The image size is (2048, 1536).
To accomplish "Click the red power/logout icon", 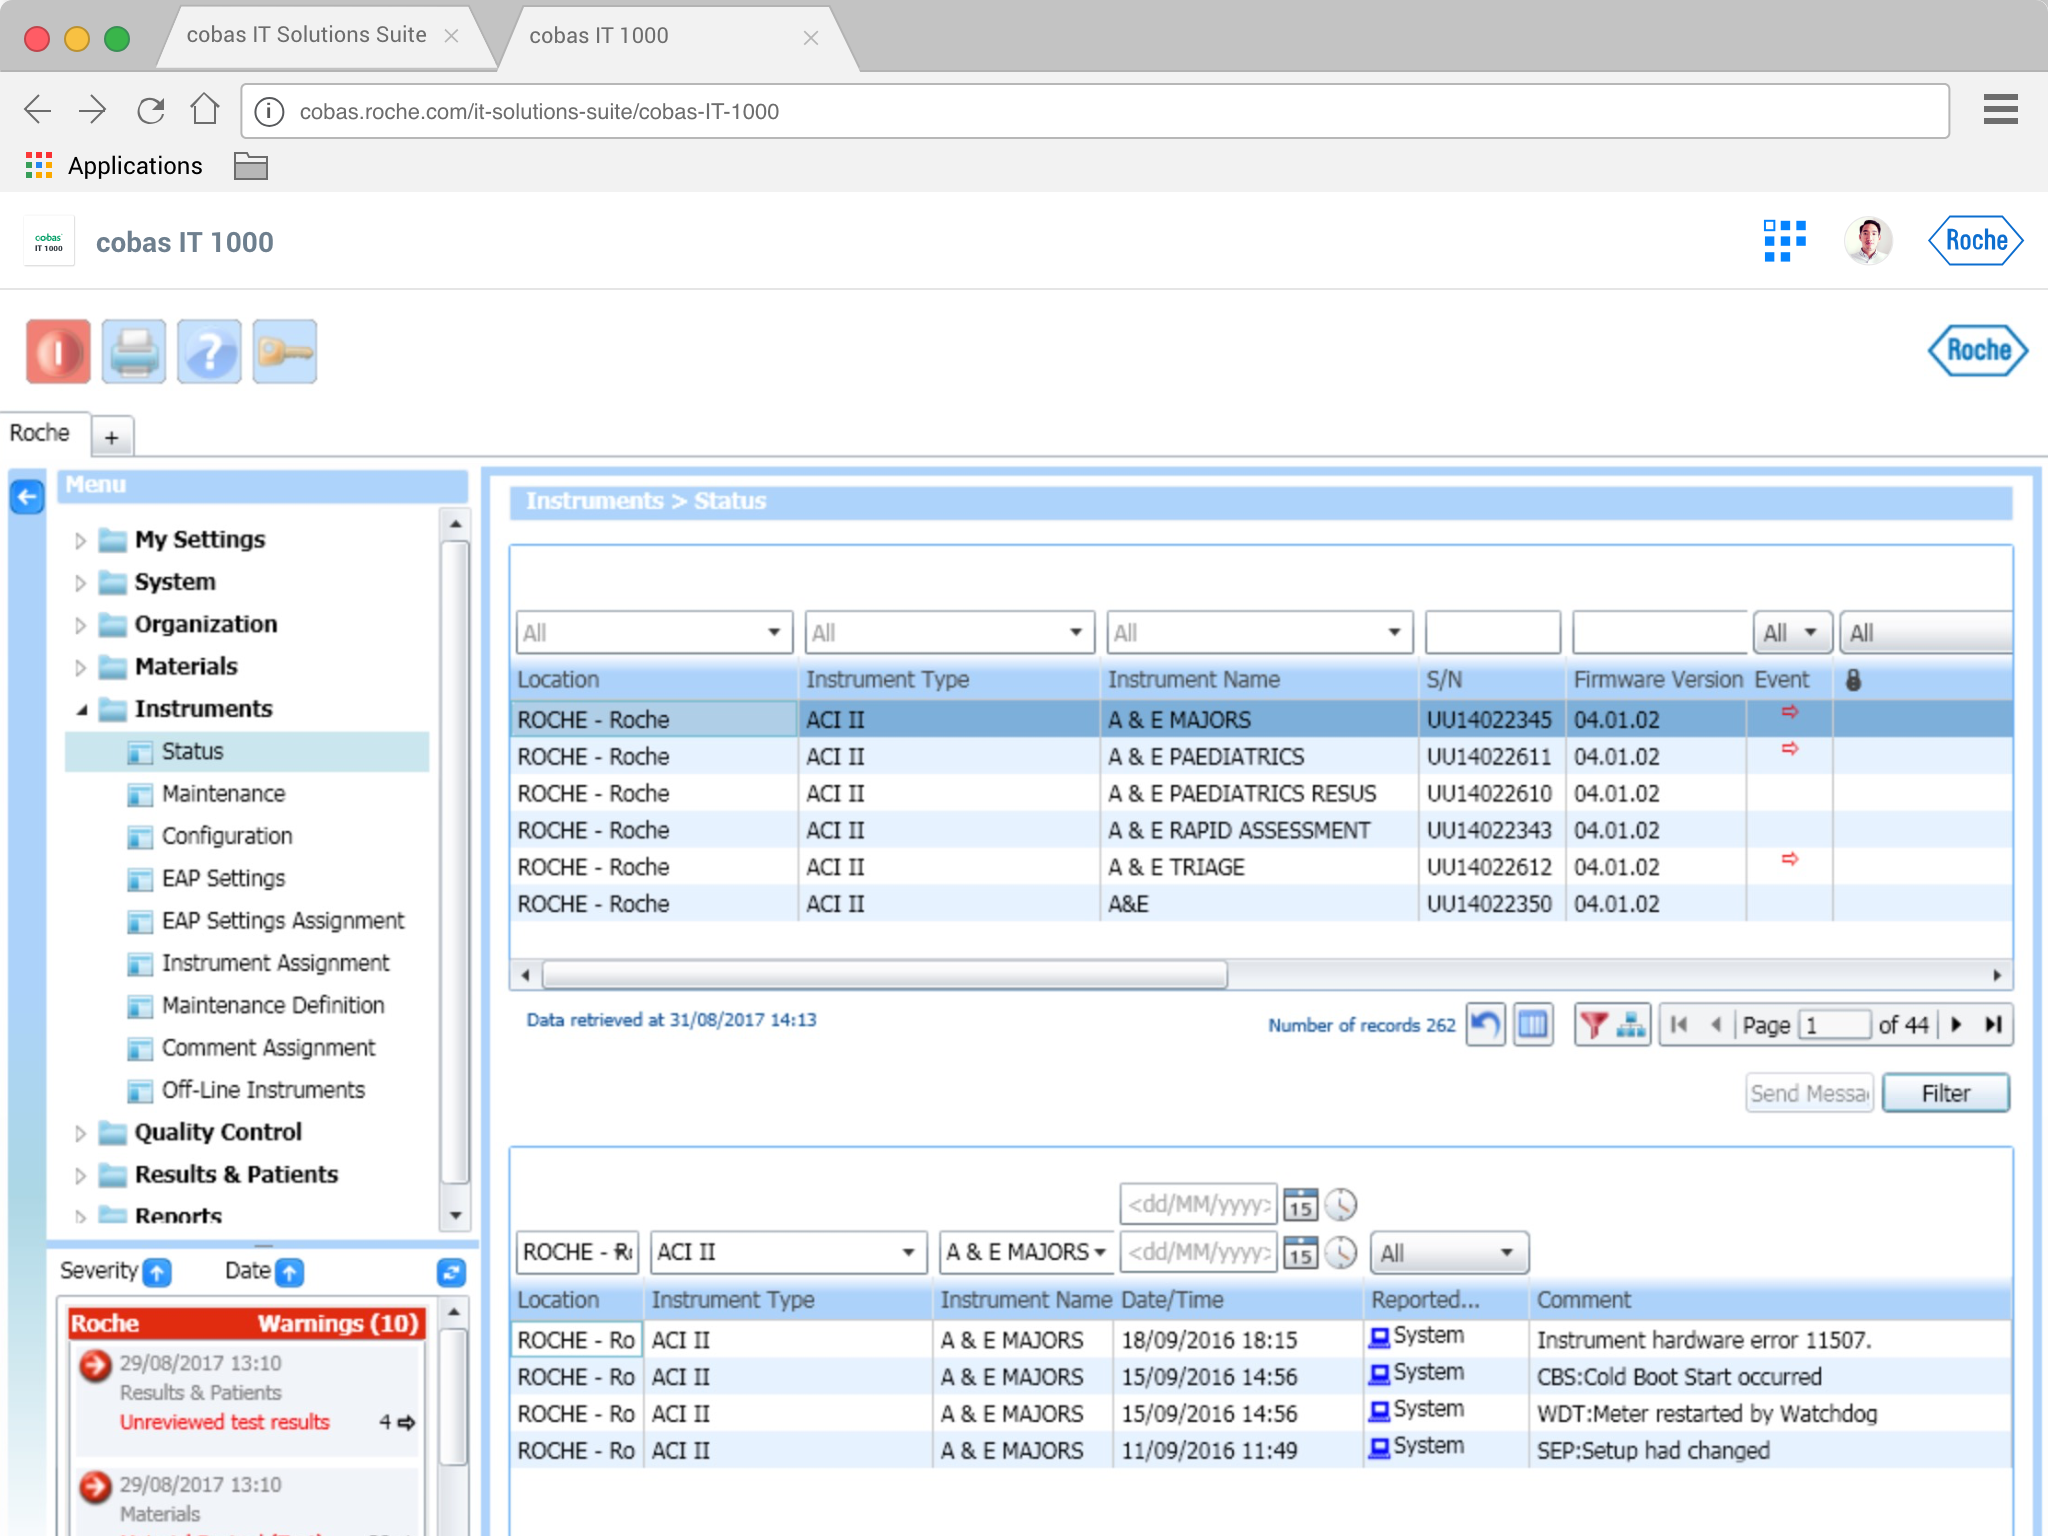I will pos(58,352).
